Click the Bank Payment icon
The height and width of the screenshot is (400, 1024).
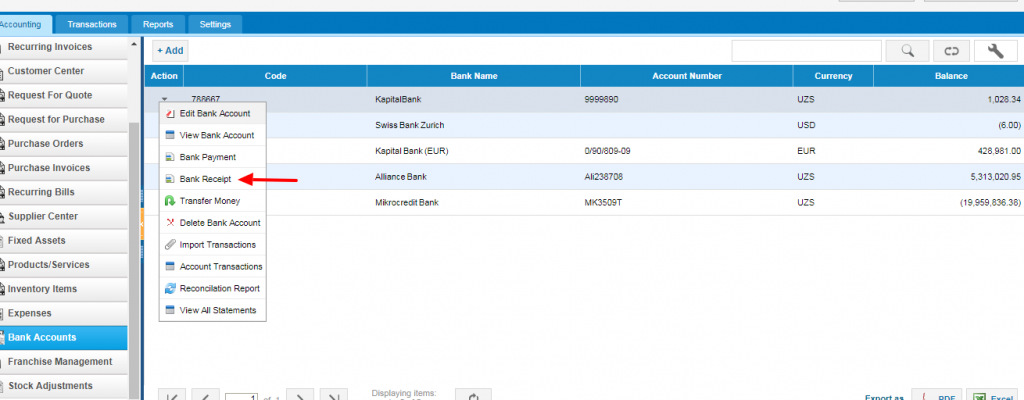(170, 158)
